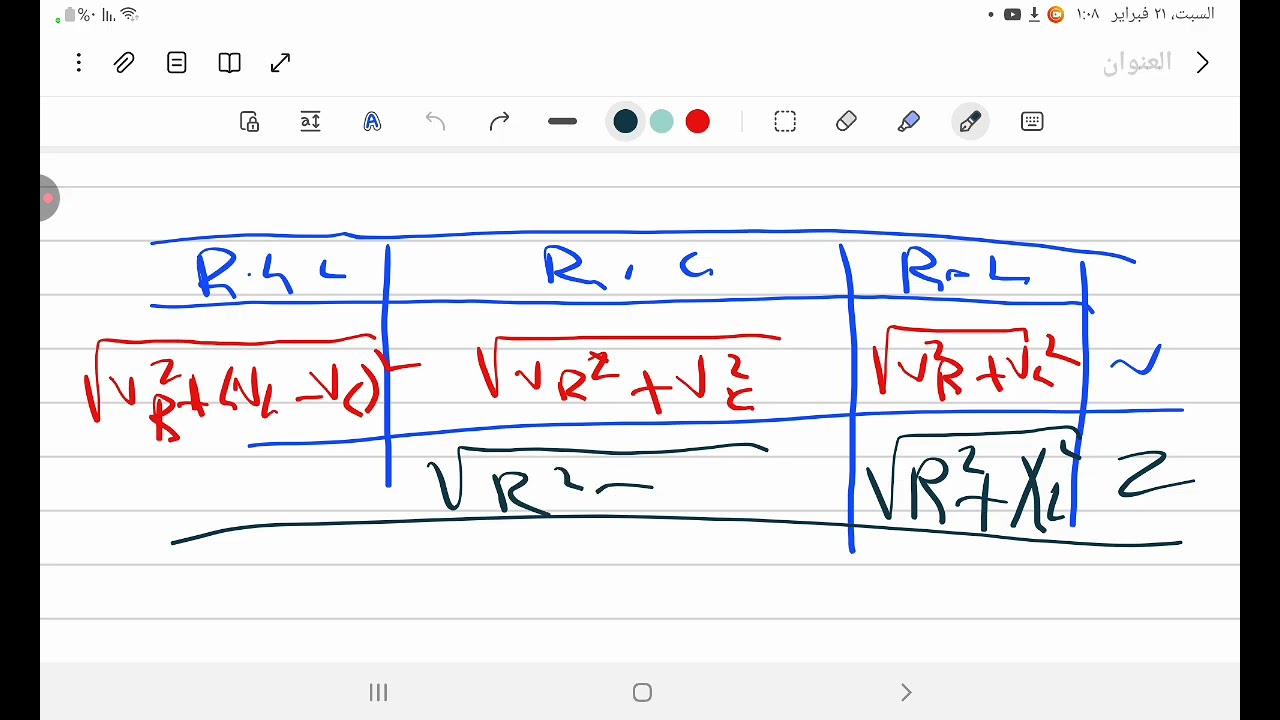Tap the date السبت، ٢١ فبراير
The image size is (1280, 720).
click(1162, 14)
